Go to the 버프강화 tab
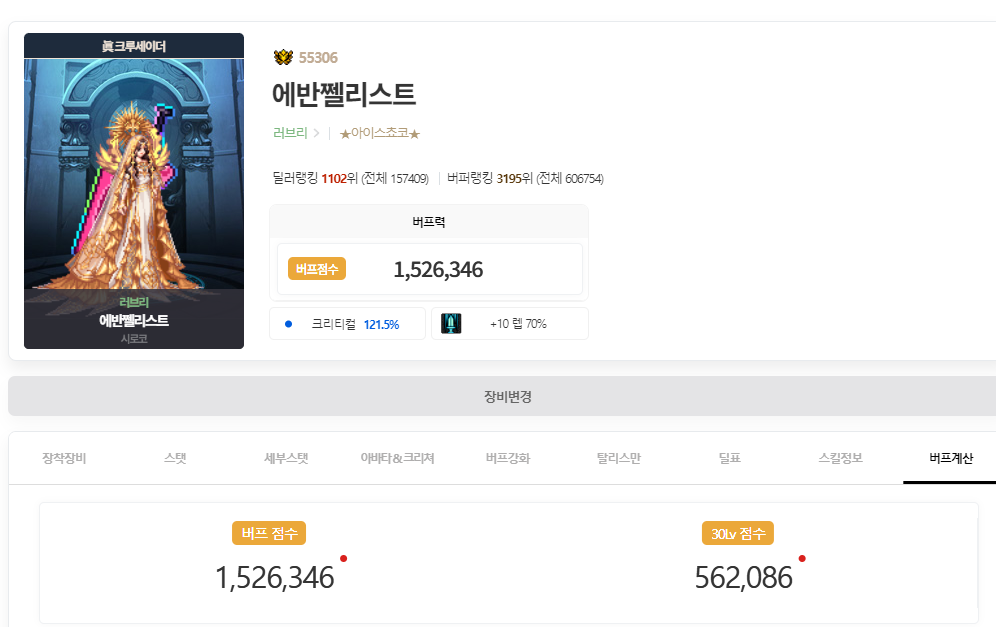This screenshot has width=996, height=627. click(x=508, y=458)
